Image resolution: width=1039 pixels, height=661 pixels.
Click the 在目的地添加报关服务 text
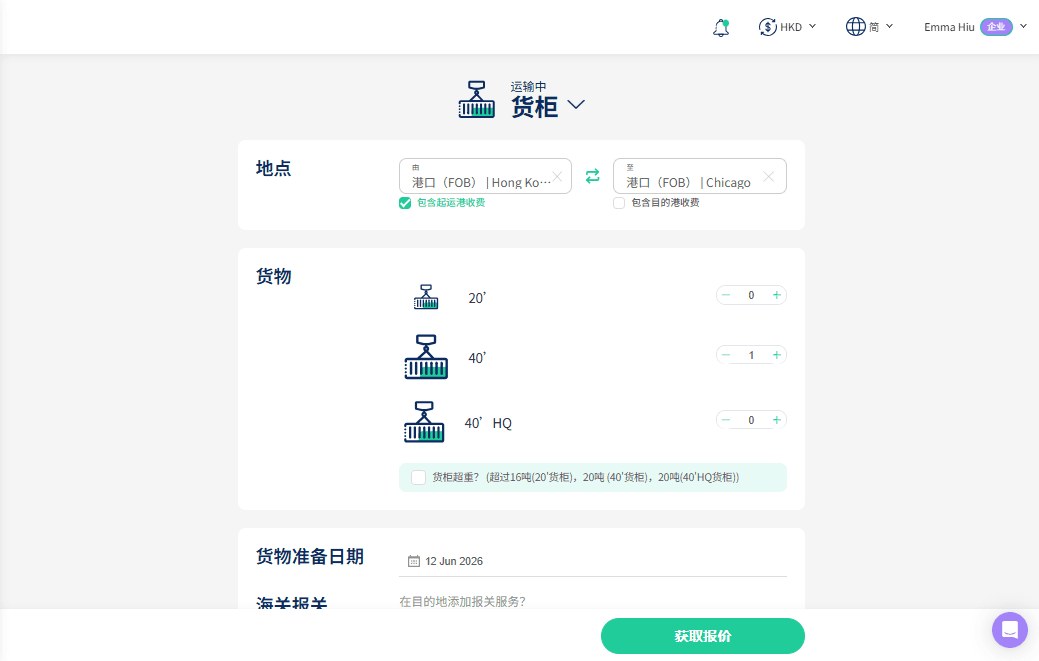click(462, 601)
